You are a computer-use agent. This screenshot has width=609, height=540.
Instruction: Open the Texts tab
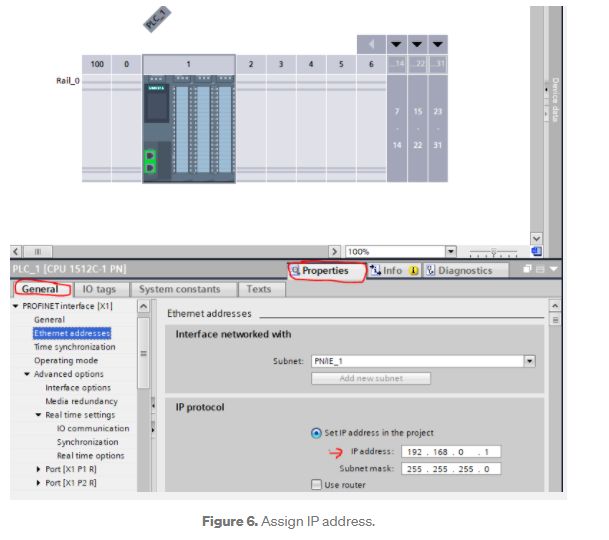tap(259, 289)
